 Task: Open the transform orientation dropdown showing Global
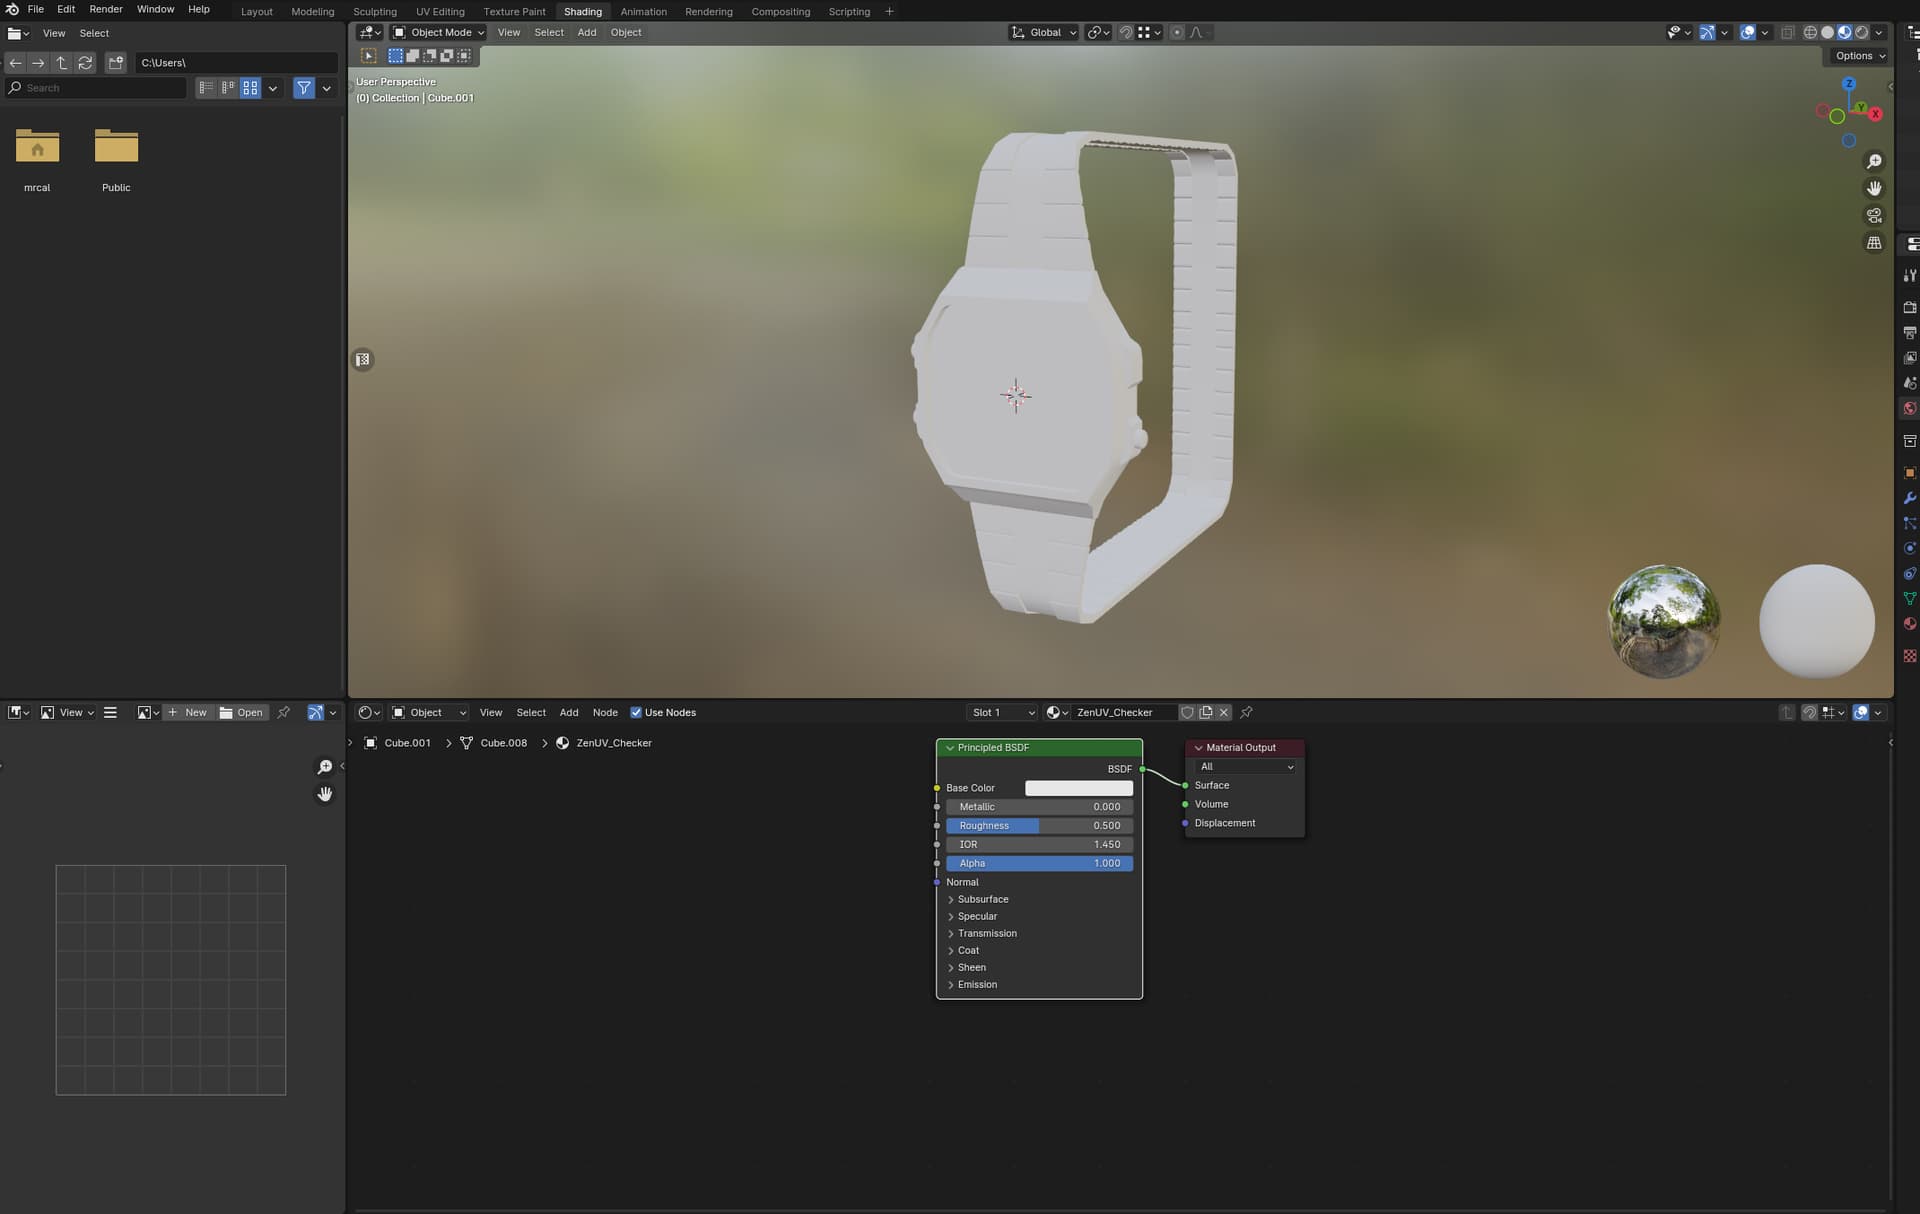coord(1042,32)
